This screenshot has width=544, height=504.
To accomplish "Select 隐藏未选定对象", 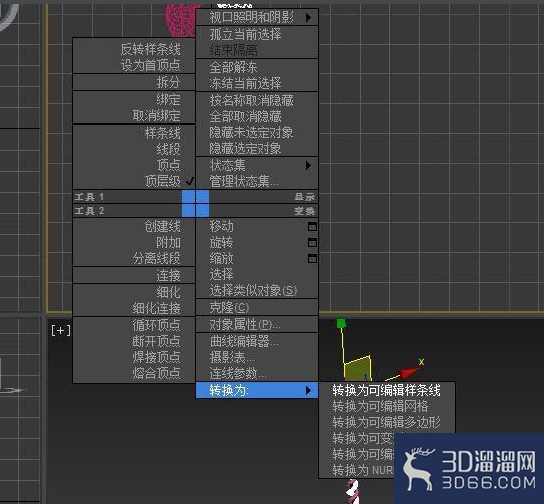I will click(257, 132).
